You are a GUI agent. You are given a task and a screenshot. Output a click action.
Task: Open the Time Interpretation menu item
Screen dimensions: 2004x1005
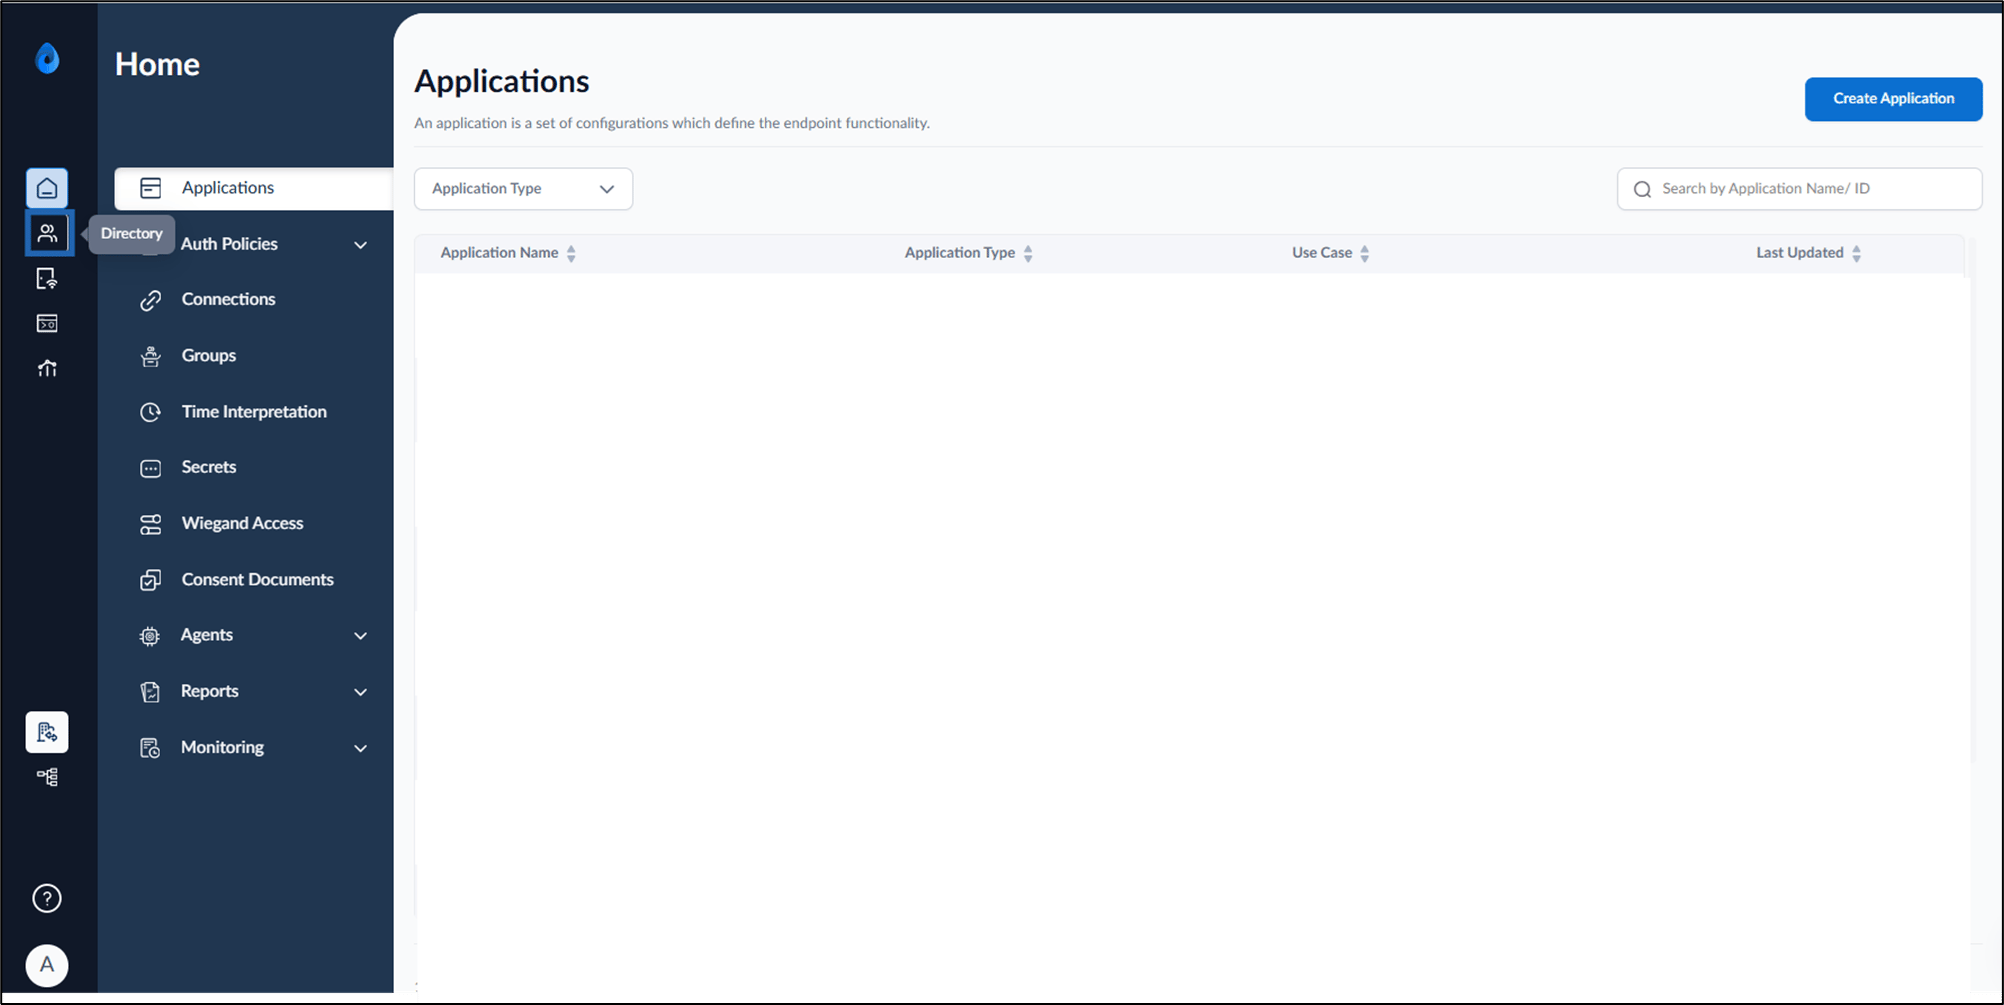(254, 411)
